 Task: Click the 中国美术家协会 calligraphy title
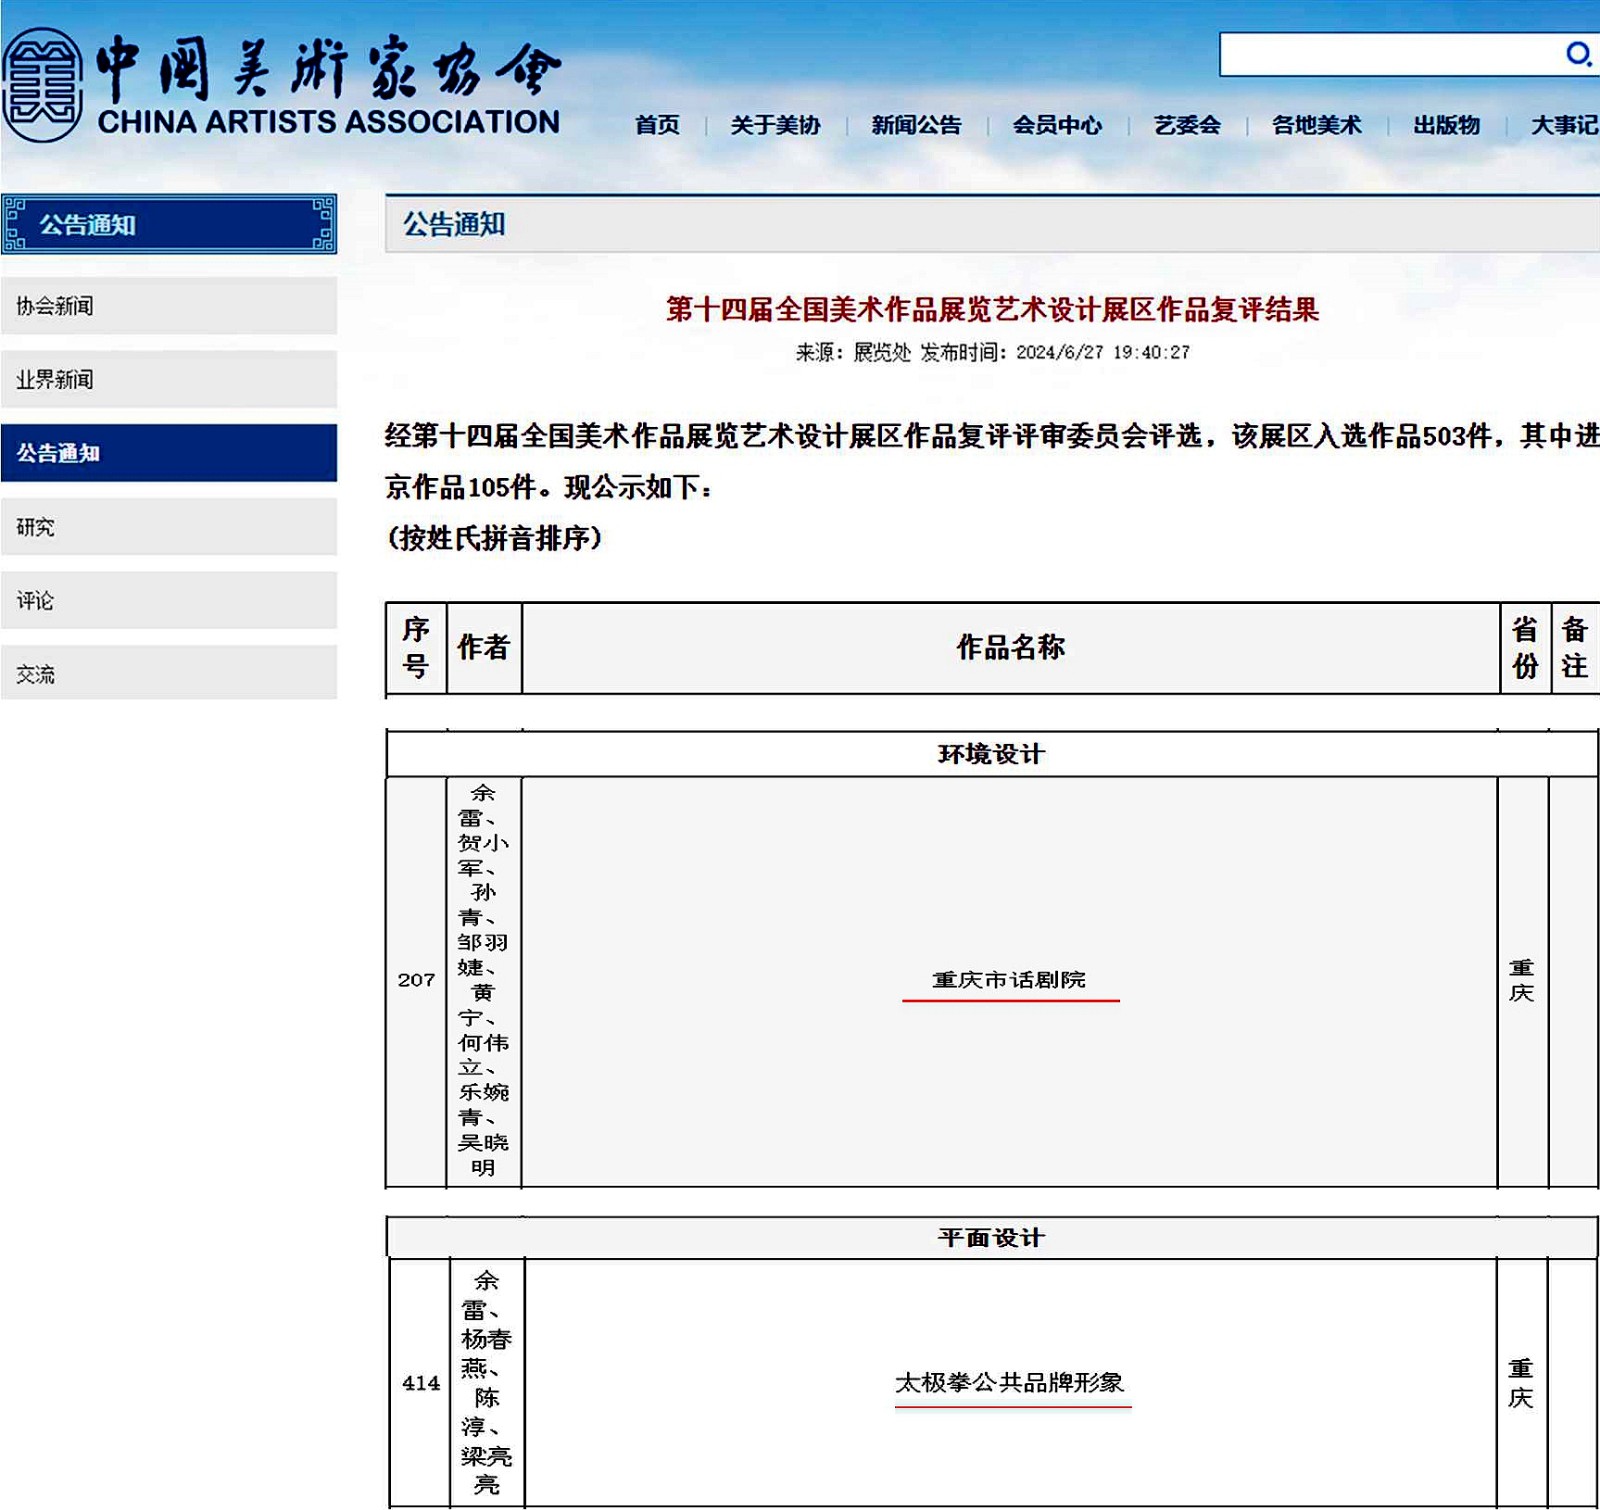[x=330, y=68]
